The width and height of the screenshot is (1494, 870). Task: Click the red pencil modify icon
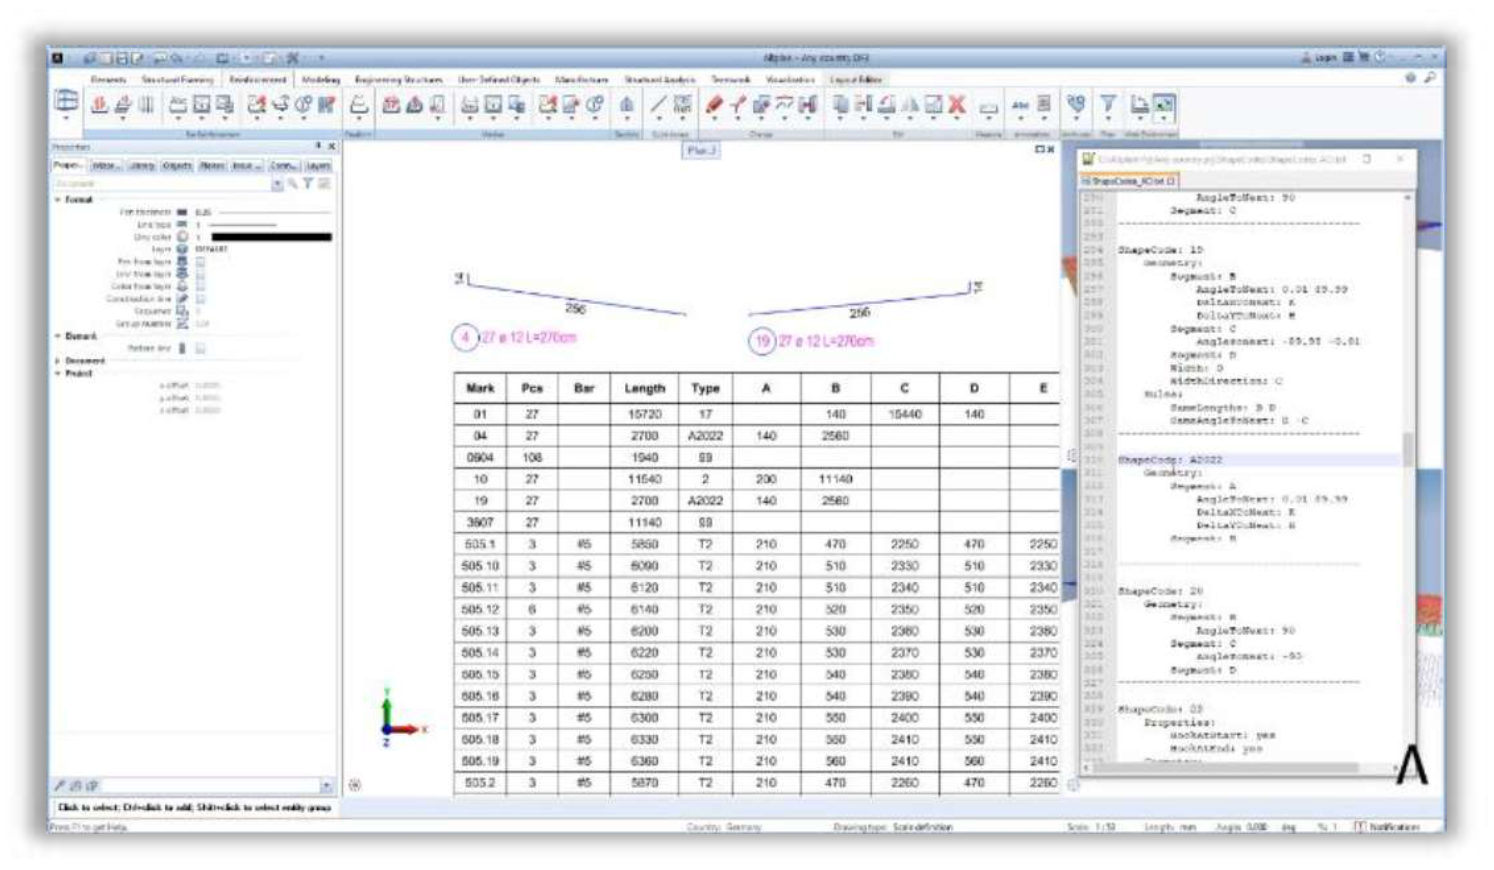714,104
